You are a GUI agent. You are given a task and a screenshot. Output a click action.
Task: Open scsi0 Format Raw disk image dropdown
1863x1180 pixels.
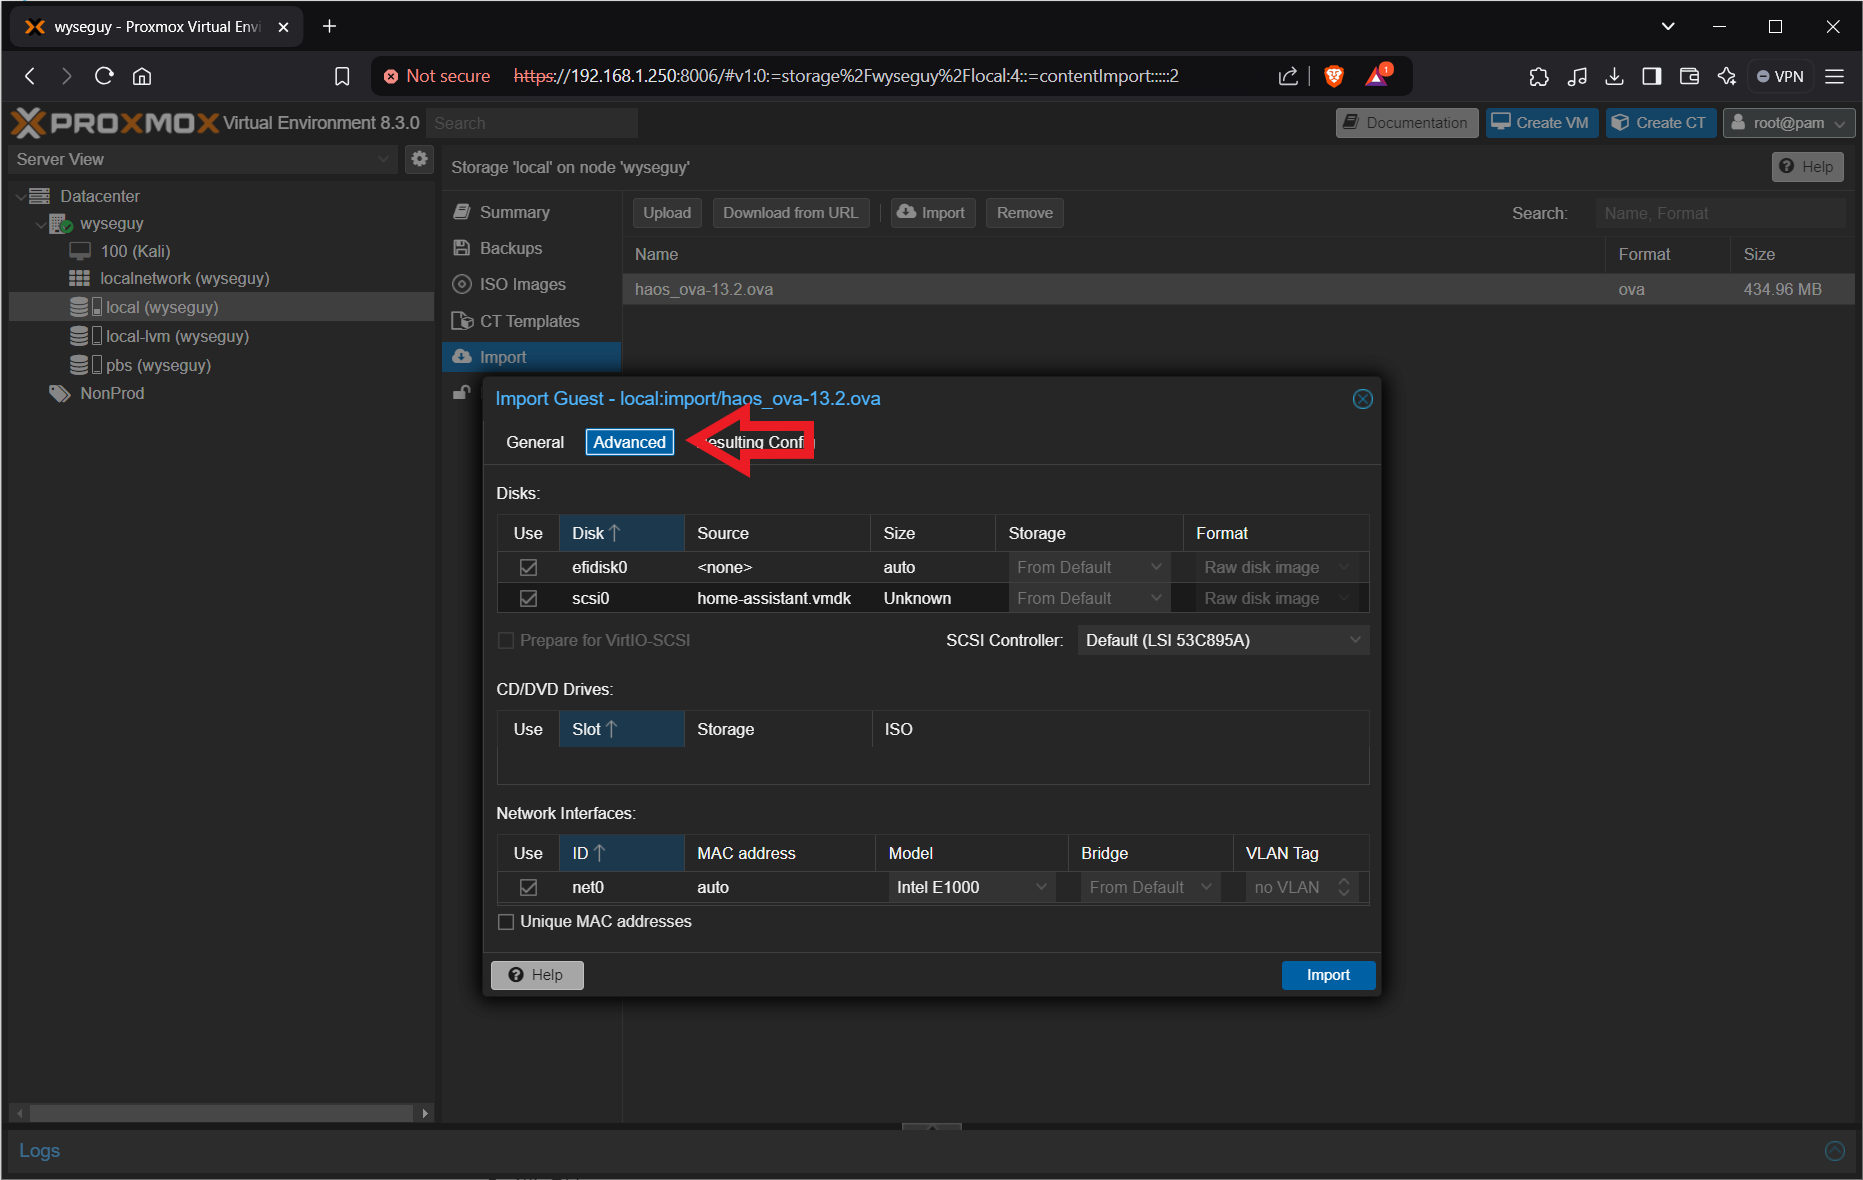pos(1276,598)
